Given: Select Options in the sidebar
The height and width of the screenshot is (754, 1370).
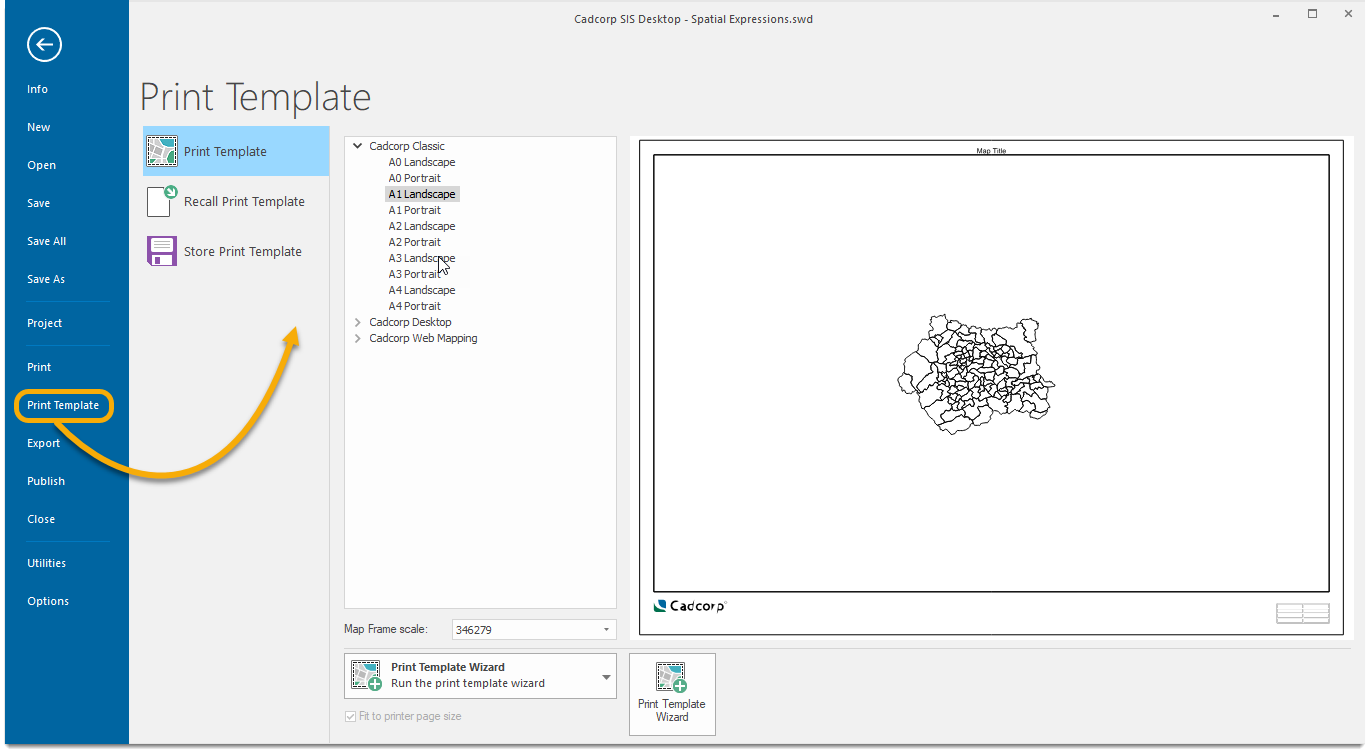Looking at the screenshot, I should [48, 601].
